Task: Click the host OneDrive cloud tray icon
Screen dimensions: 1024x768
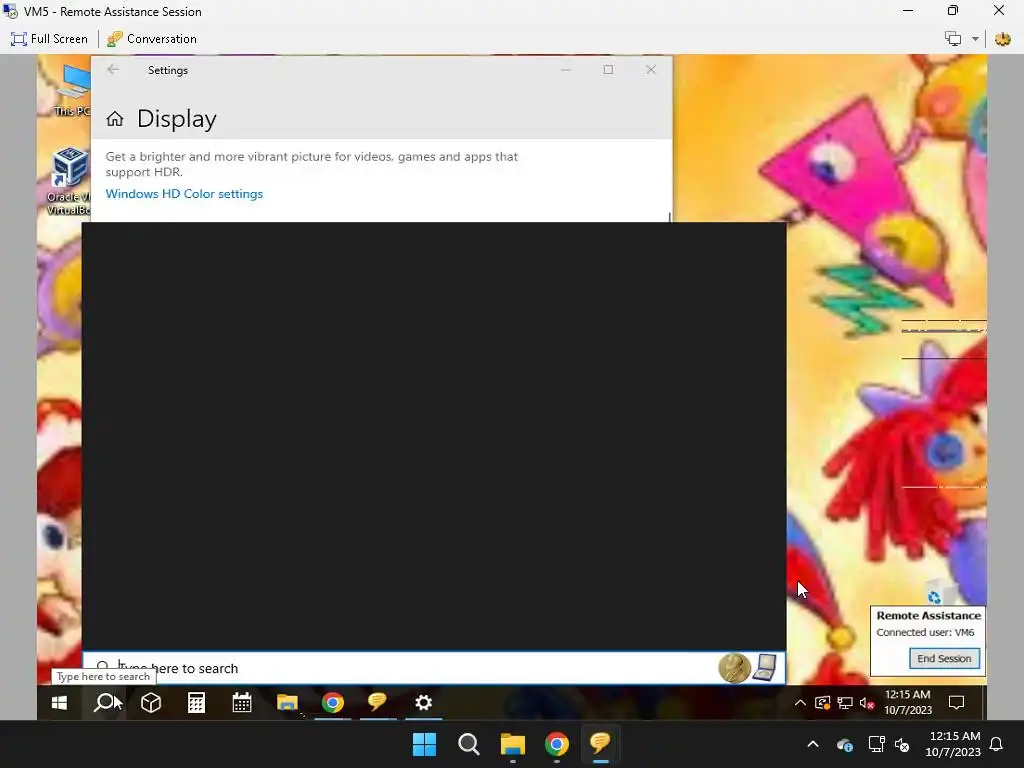Action: (x=844, y=744)
